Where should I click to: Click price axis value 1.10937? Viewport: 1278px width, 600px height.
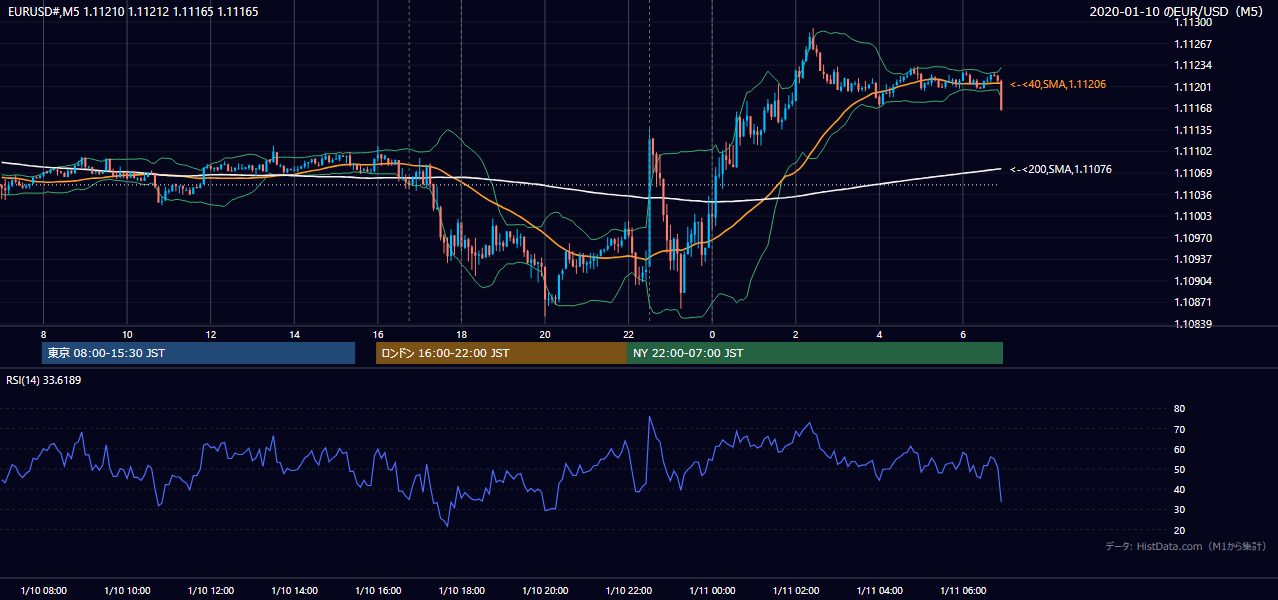1191,260
